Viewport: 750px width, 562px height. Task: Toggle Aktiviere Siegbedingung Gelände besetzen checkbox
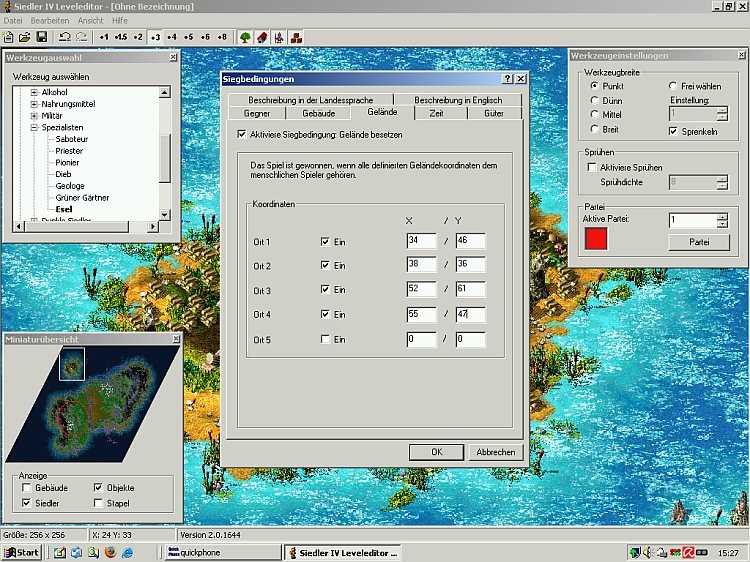[x=242, y=134]
